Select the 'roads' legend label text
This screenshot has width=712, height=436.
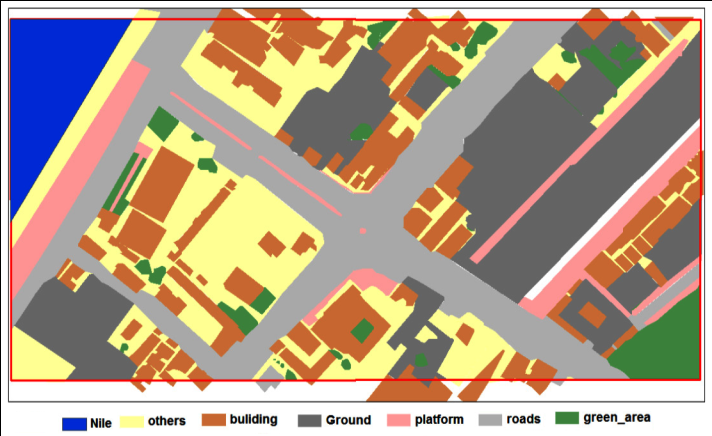[x=525, y=420]
